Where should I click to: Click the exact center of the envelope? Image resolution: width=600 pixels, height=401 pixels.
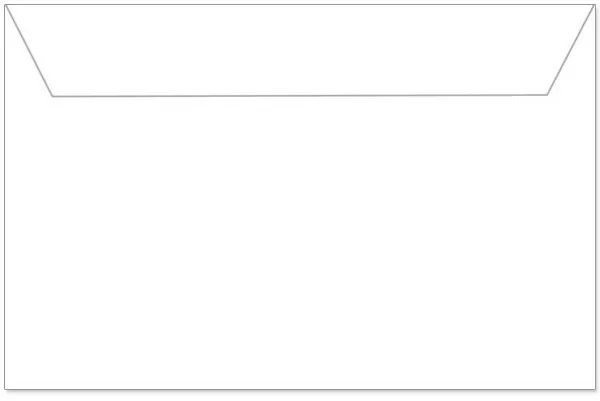coord(300,197)
